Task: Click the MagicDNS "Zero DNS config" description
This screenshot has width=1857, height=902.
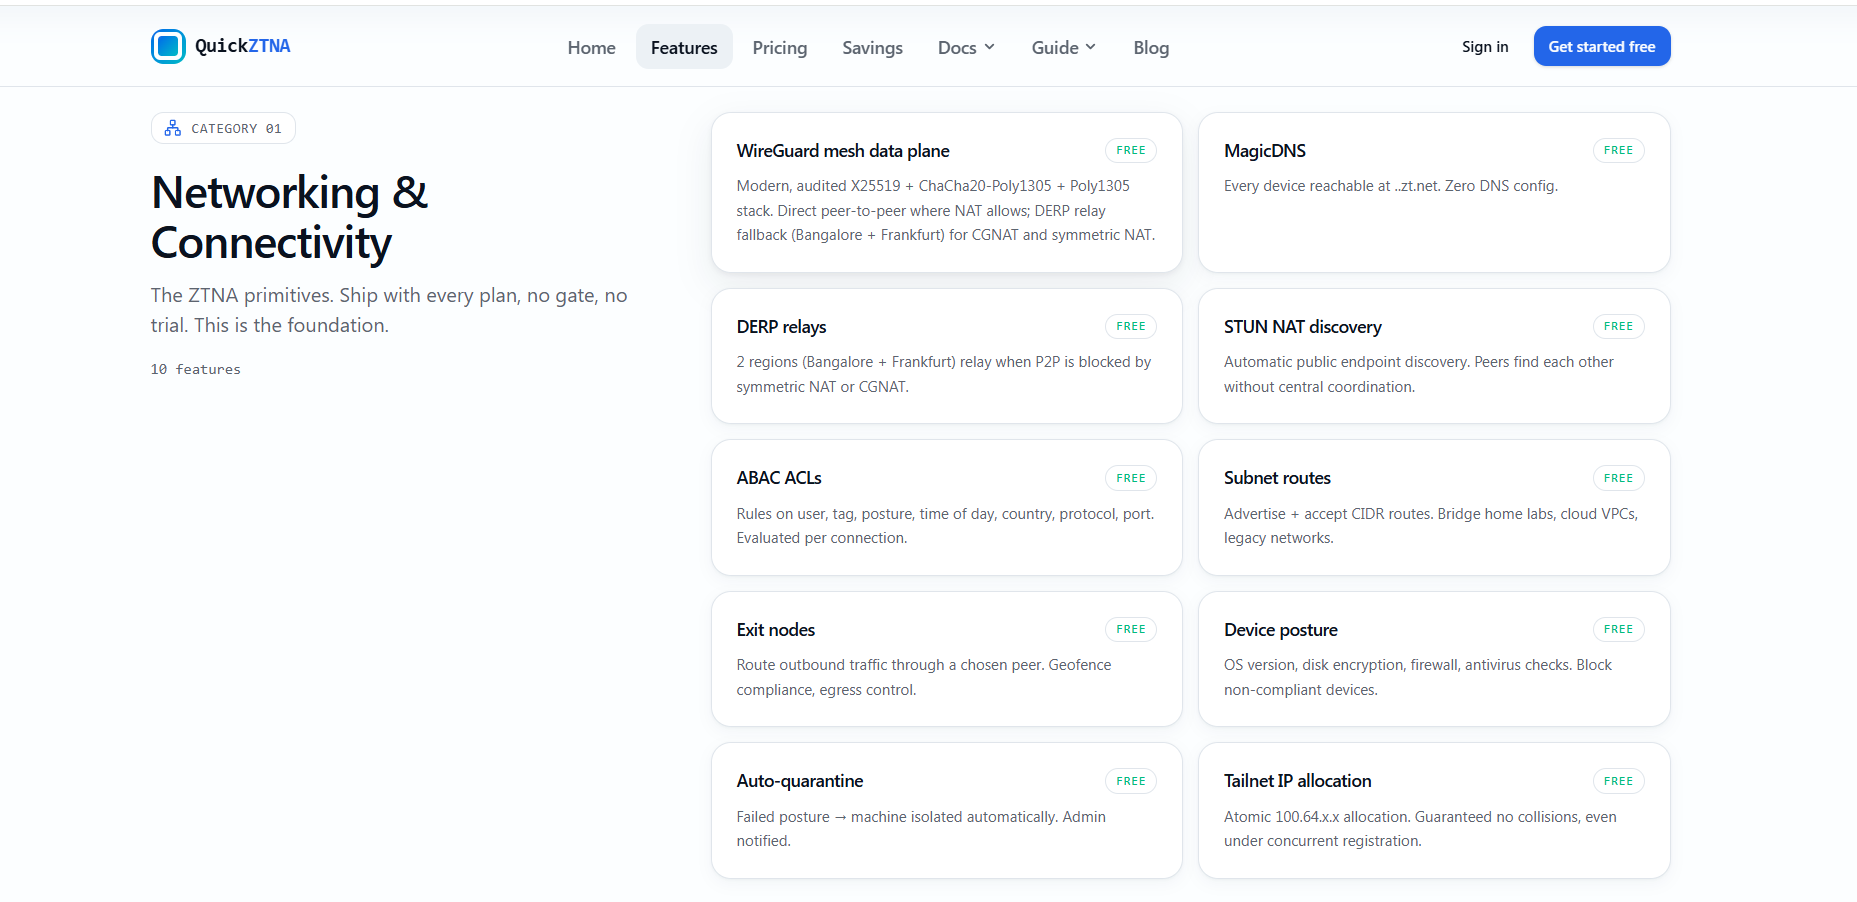Action: coord(1391,186)
